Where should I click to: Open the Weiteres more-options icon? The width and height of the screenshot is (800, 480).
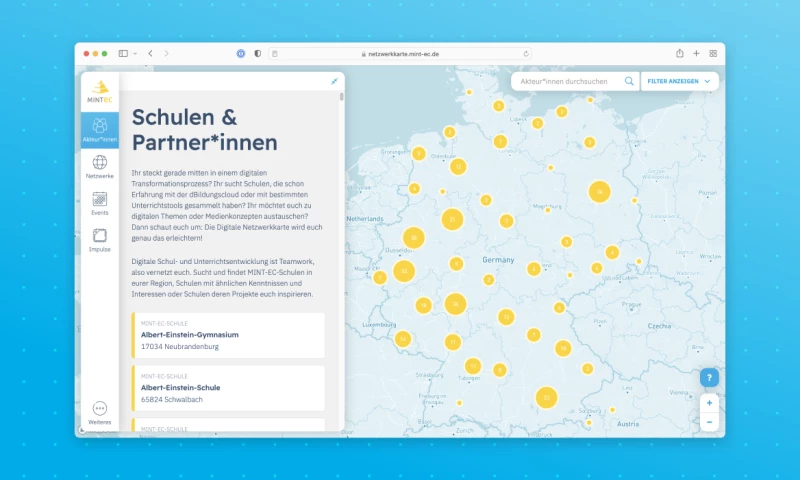[x=99, y=409]
